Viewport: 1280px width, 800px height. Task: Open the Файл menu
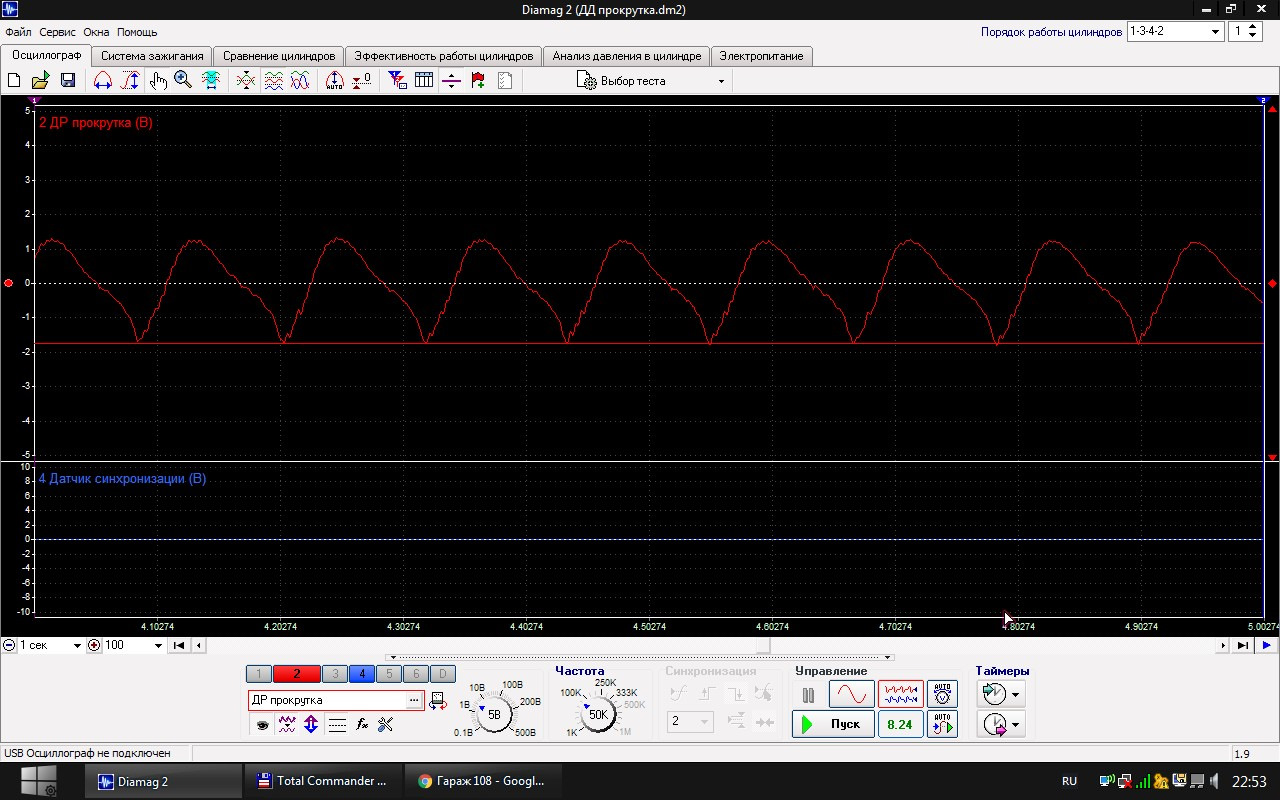click(18, 32)
